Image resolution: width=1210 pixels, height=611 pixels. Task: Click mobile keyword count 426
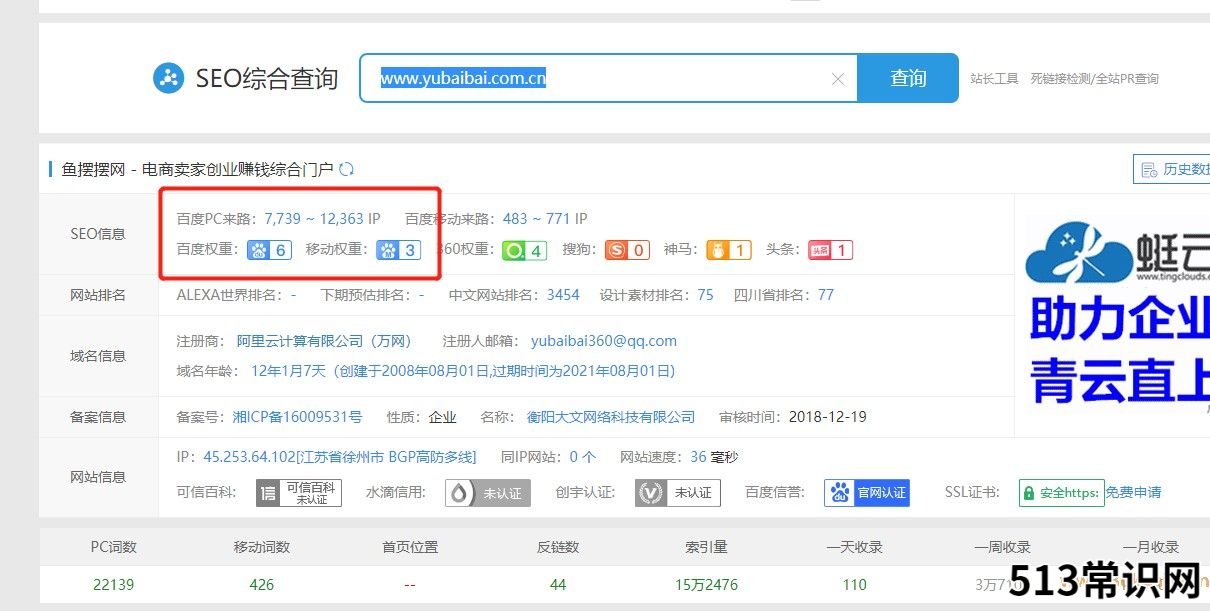(x=261, y=585)
